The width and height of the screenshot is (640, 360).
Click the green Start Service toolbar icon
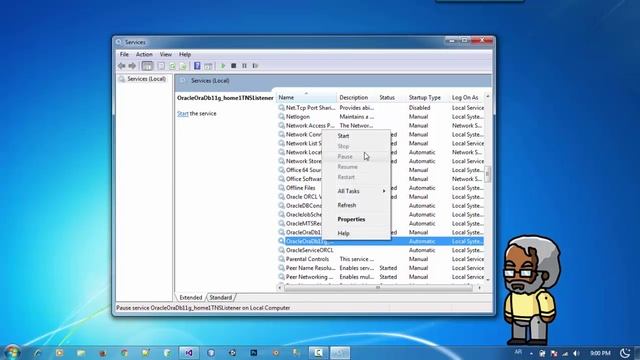pyautogui.click(x=223, y=66)
